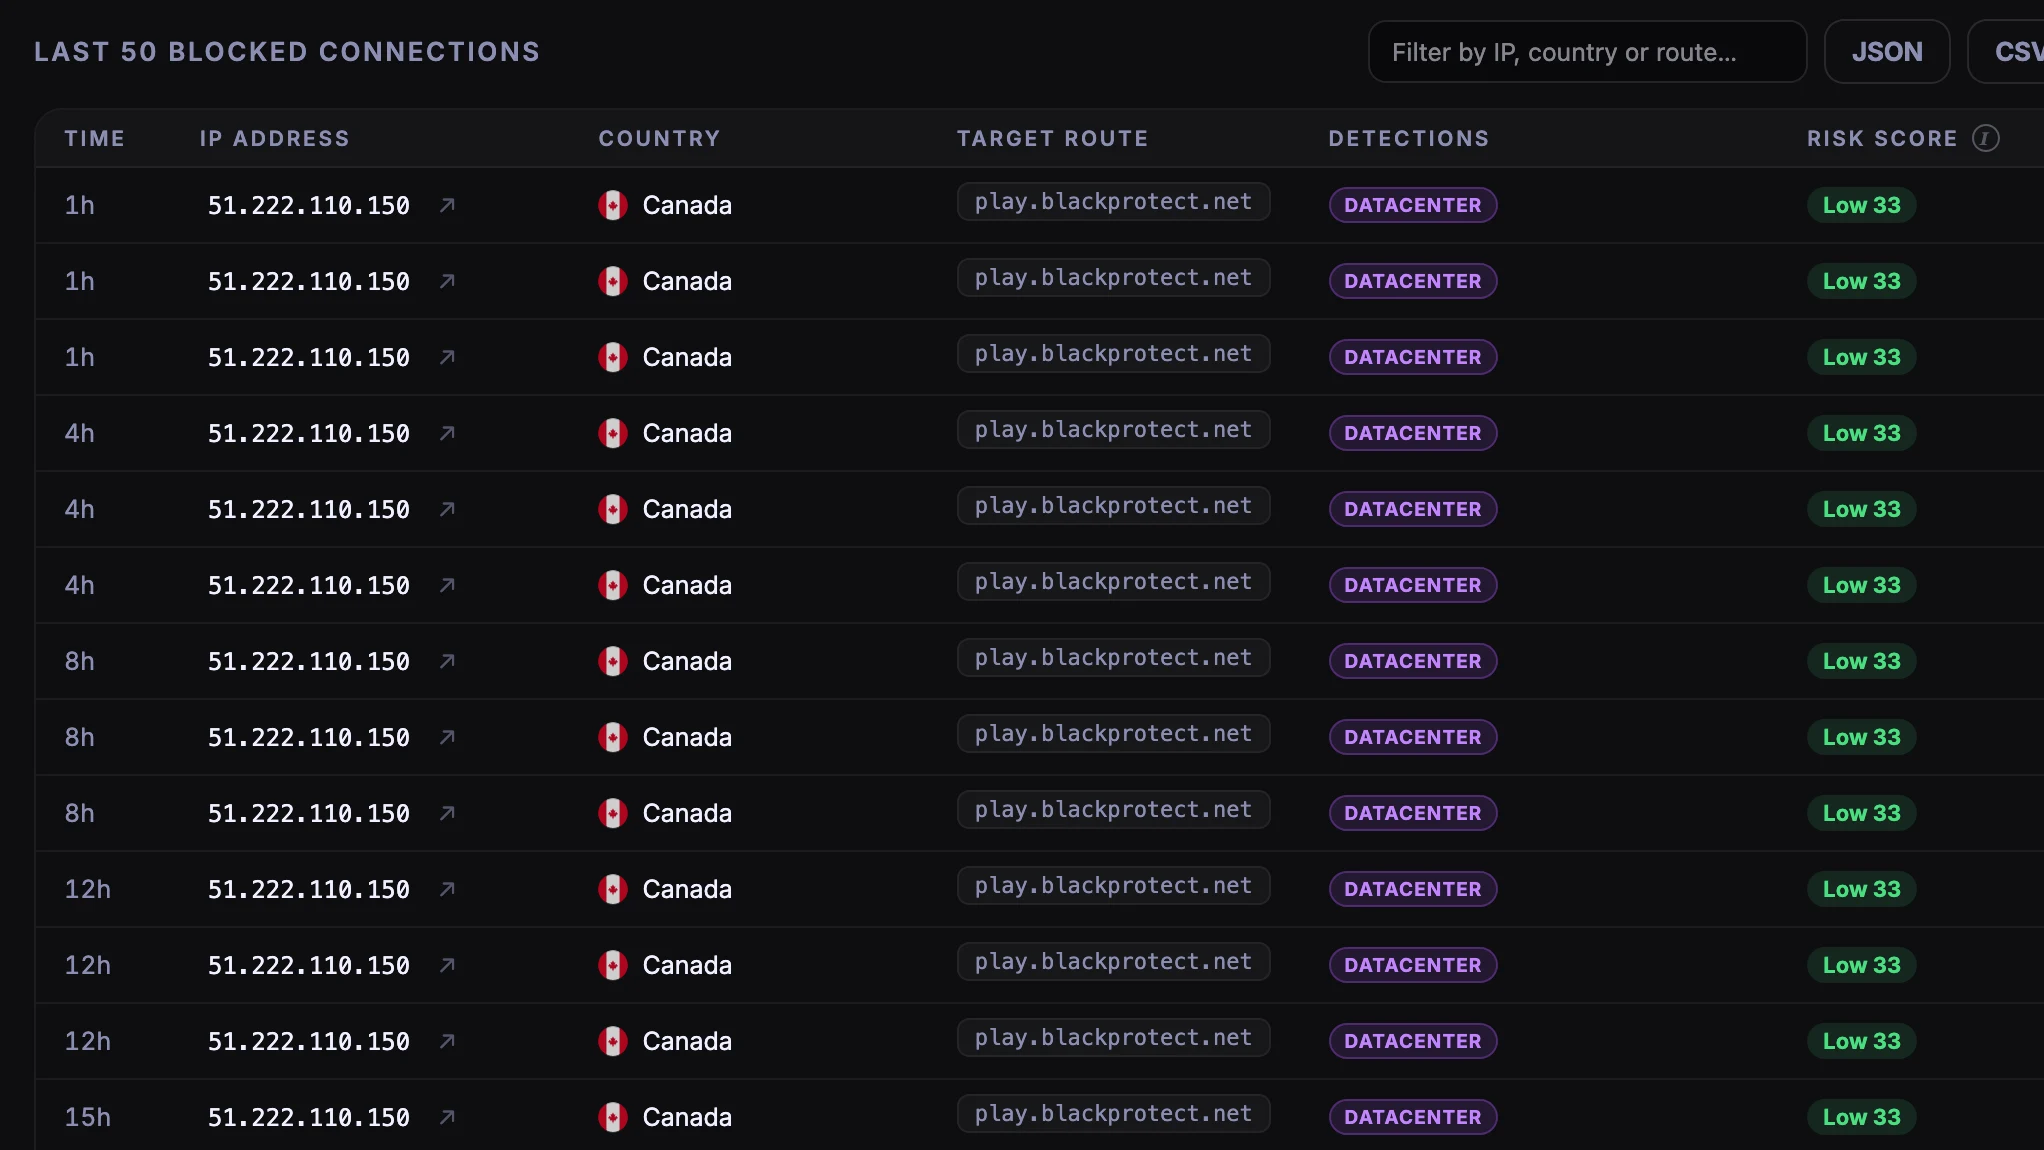Open IP details arrow in third 1h row
Viewport: 2044px width, 1150px height.
pyautogui.click(x=448, y=357)
